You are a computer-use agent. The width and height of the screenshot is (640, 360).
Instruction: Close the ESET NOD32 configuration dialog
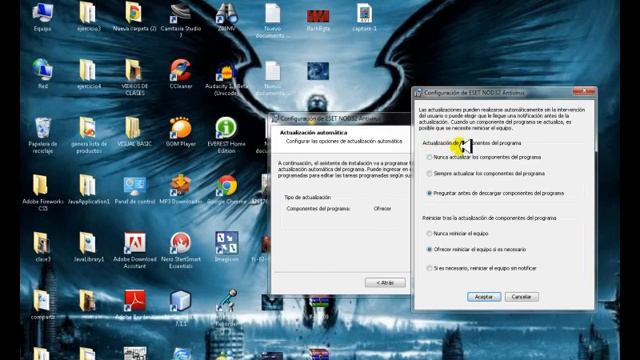coord(584,91)
